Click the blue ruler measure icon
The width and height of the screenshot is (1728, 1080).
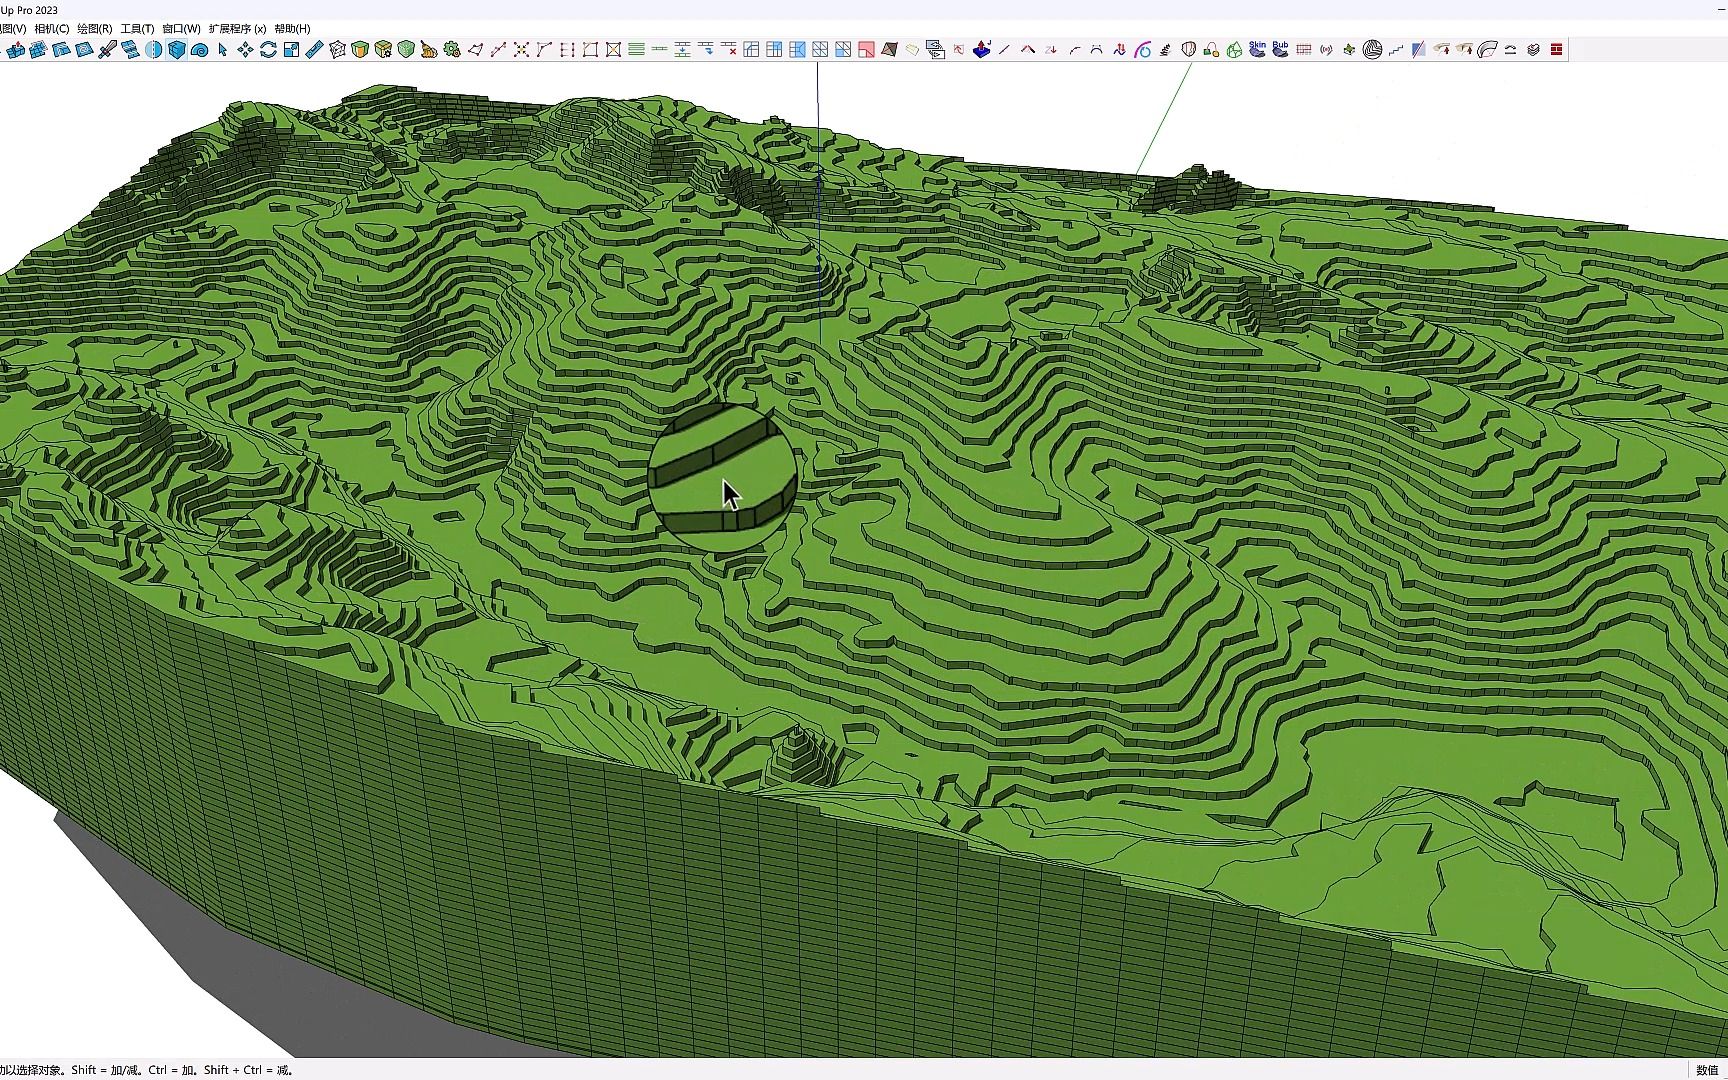point(314,49)
